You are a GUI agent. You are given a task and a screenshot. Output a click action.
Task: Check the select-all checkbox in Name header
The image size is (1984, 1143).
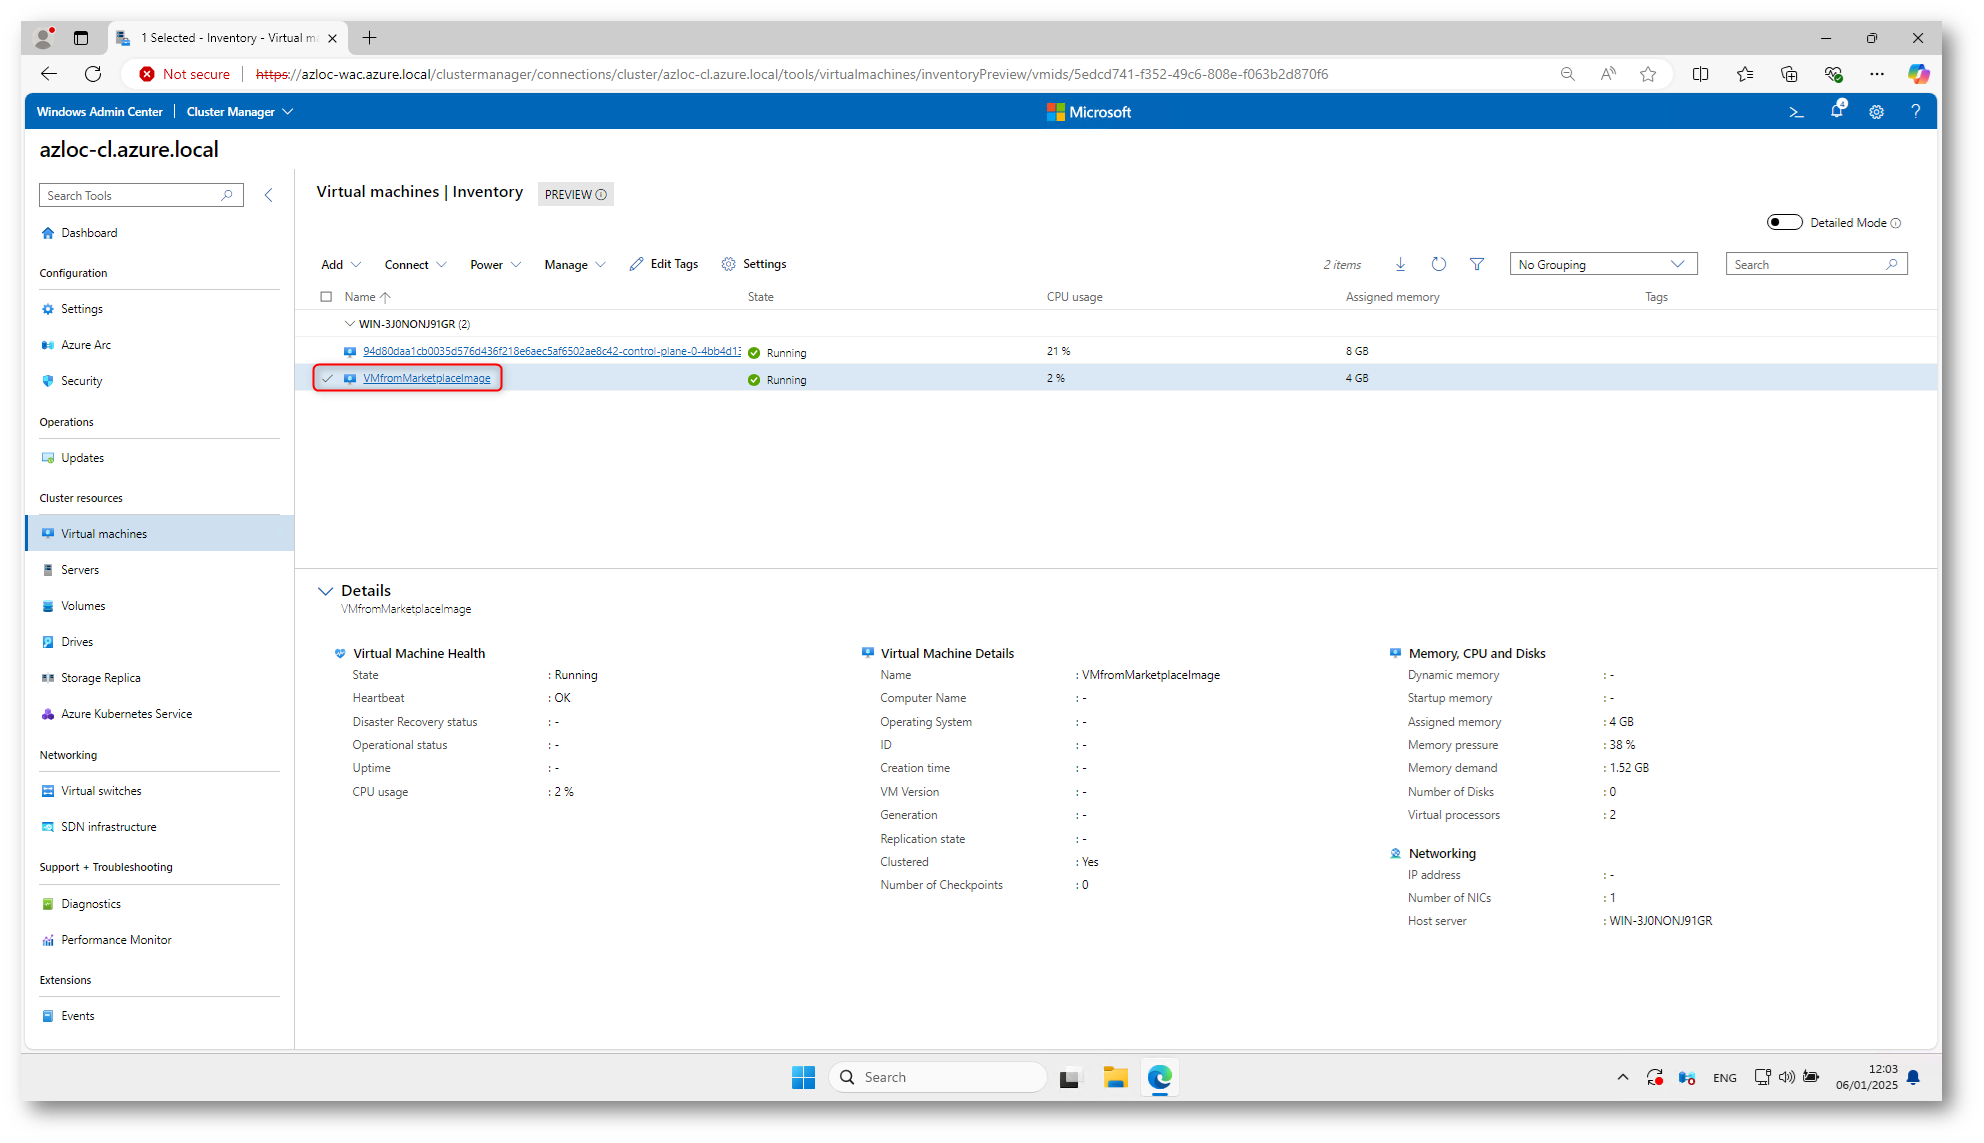pos(326,297)
